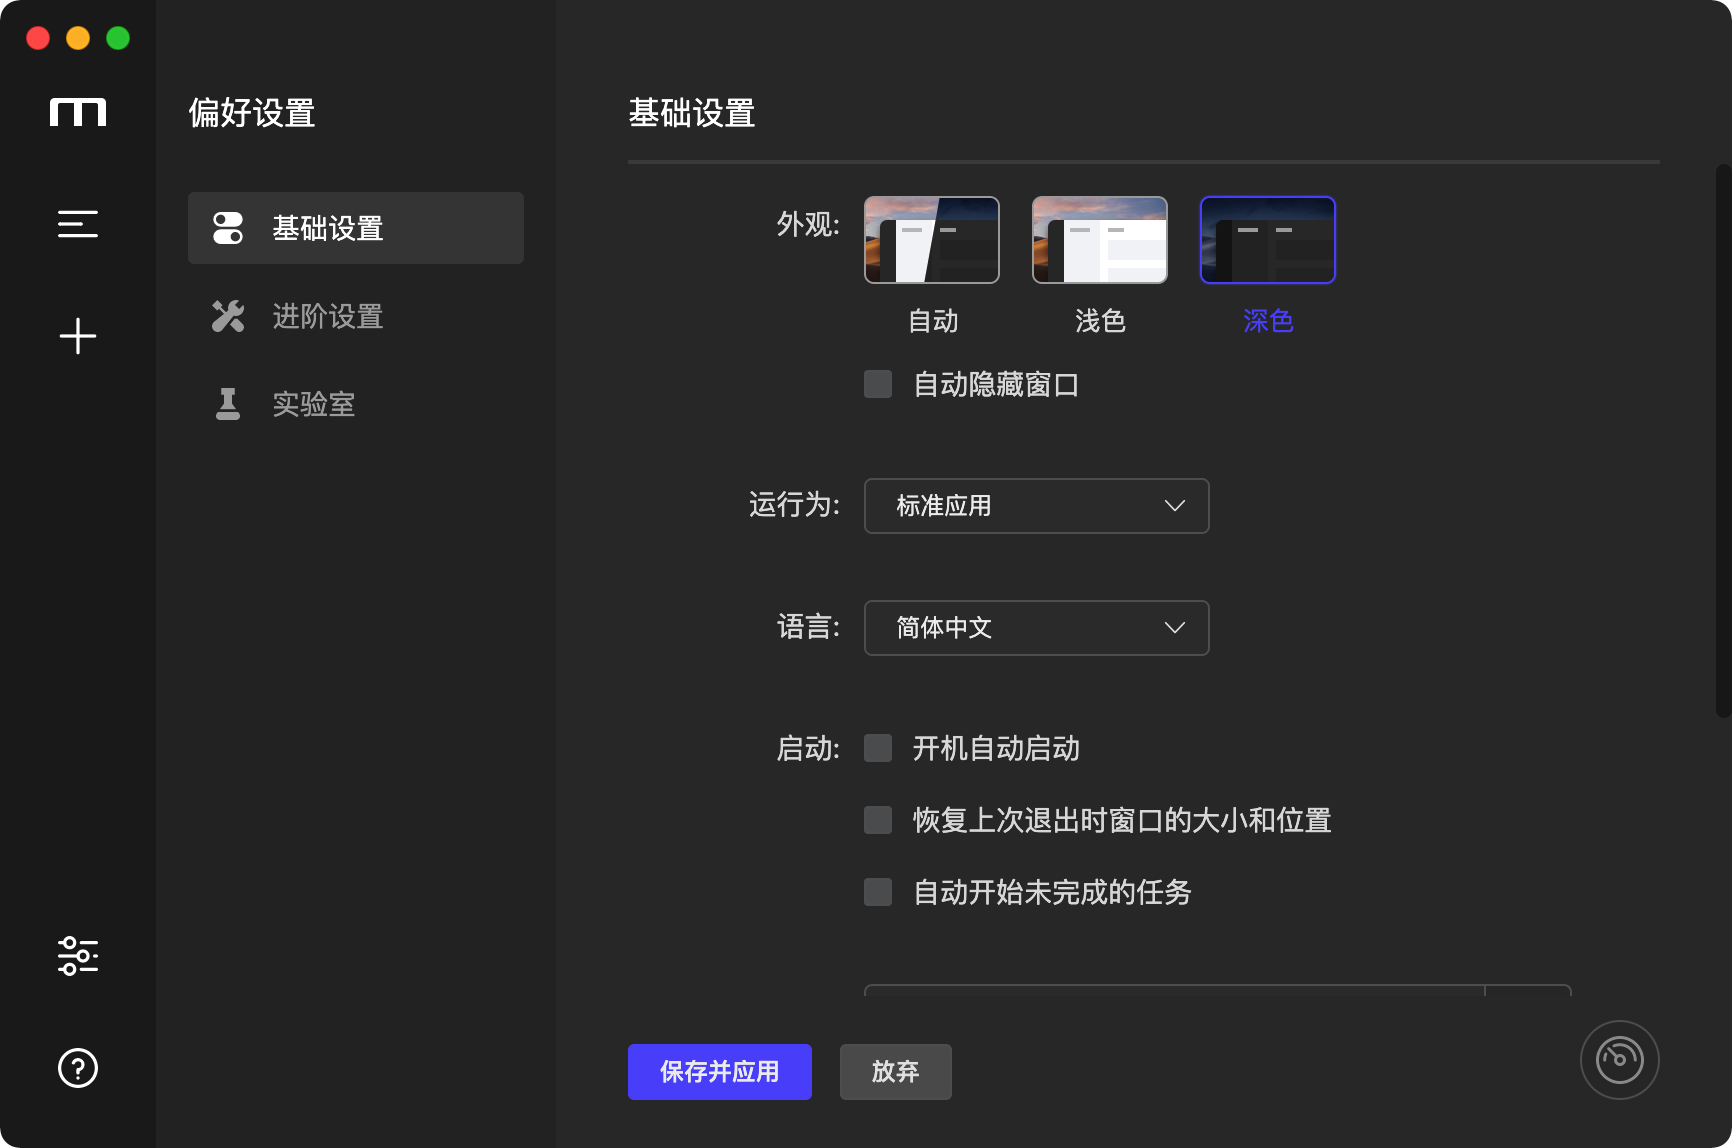
Task: Click the flask icon for 实验室
Action: point(228,404)
